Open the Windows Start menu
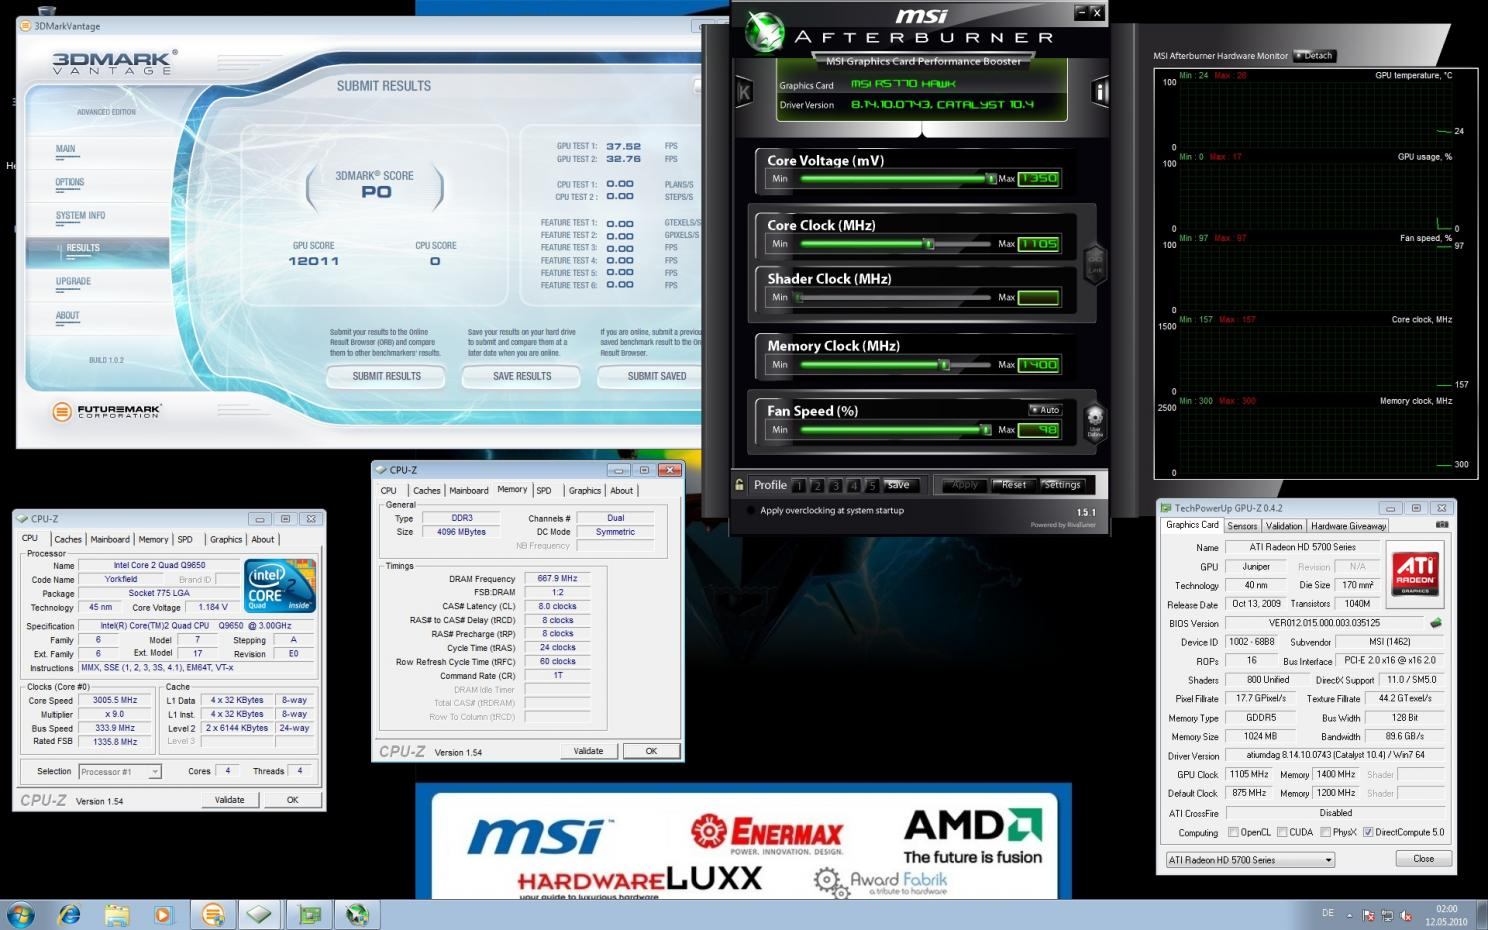 [20, 914]
